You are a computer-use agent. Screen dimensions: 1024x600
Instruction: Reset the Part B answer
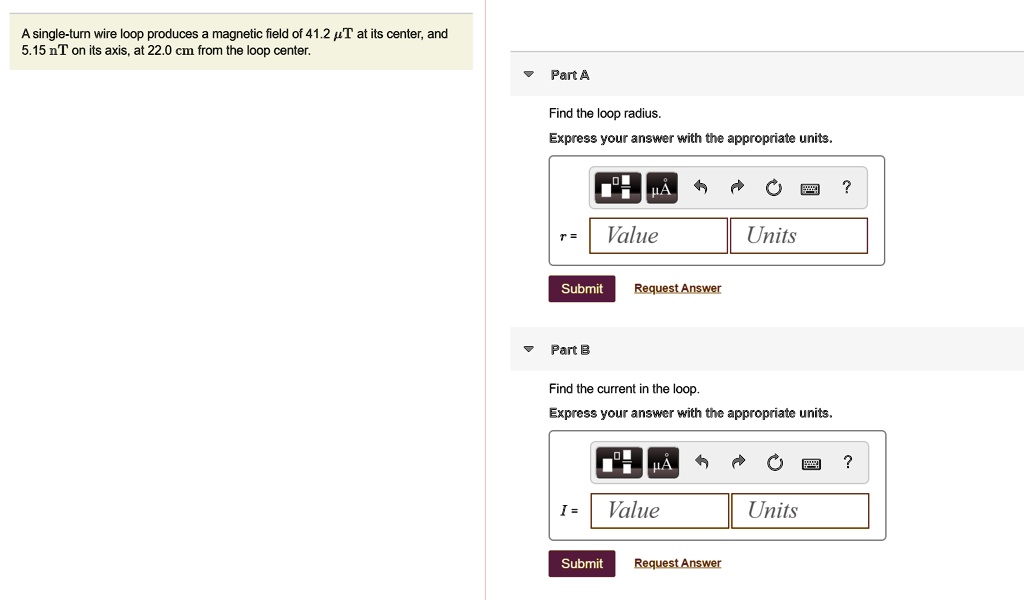click(774, 462)
